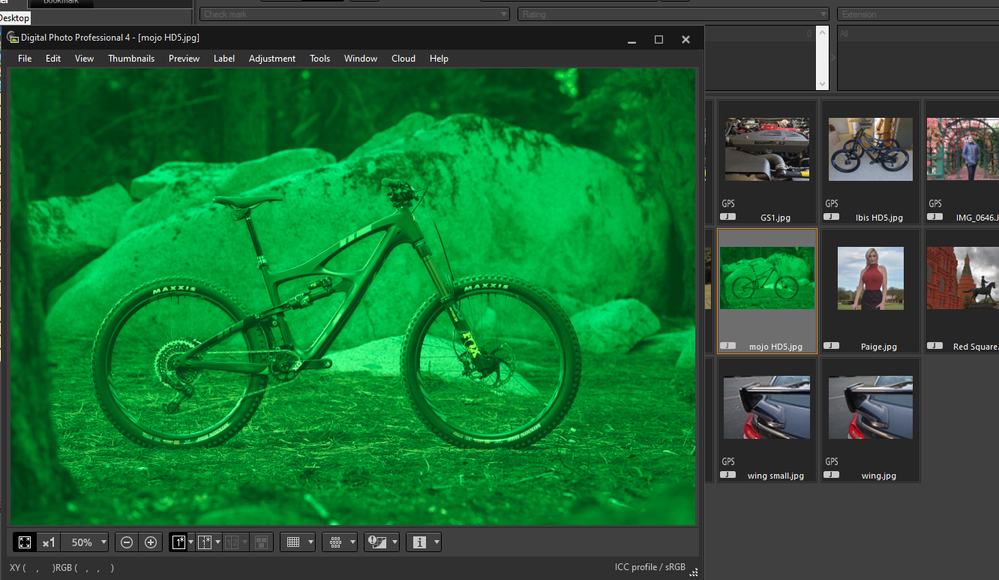Select the Ibis HD5.jpg thumbnail
This screenshot has height=580, width=999.
coord(869,150)
